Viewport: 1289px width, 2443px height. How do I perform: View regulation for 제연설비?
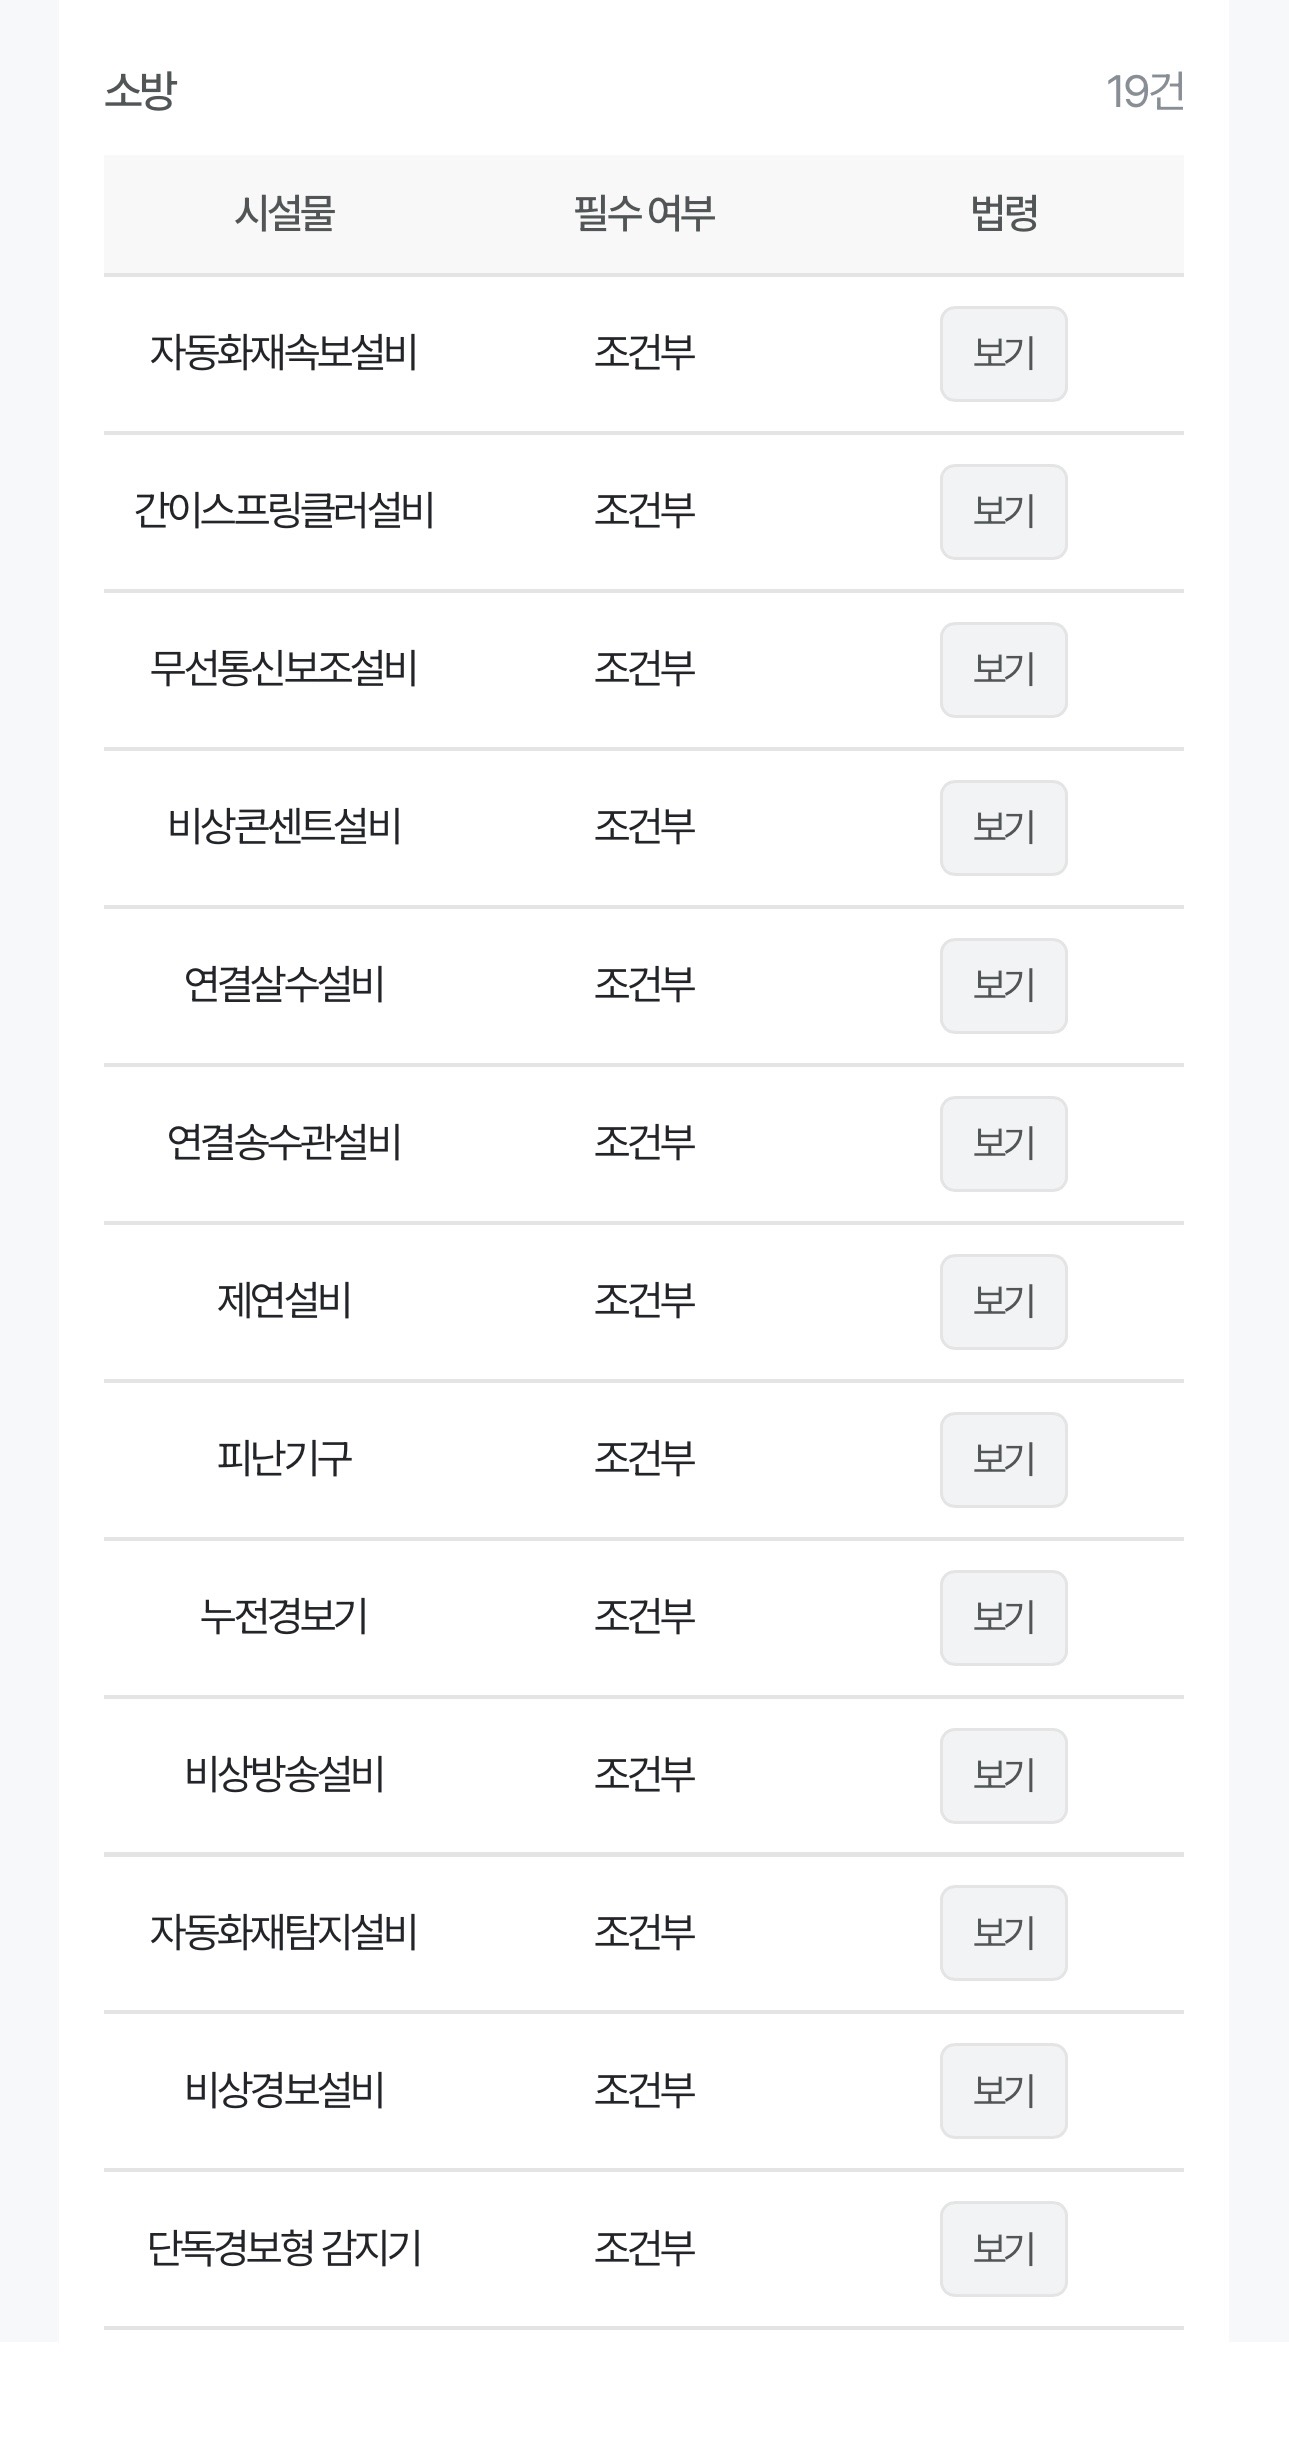coord(1003,1302)
